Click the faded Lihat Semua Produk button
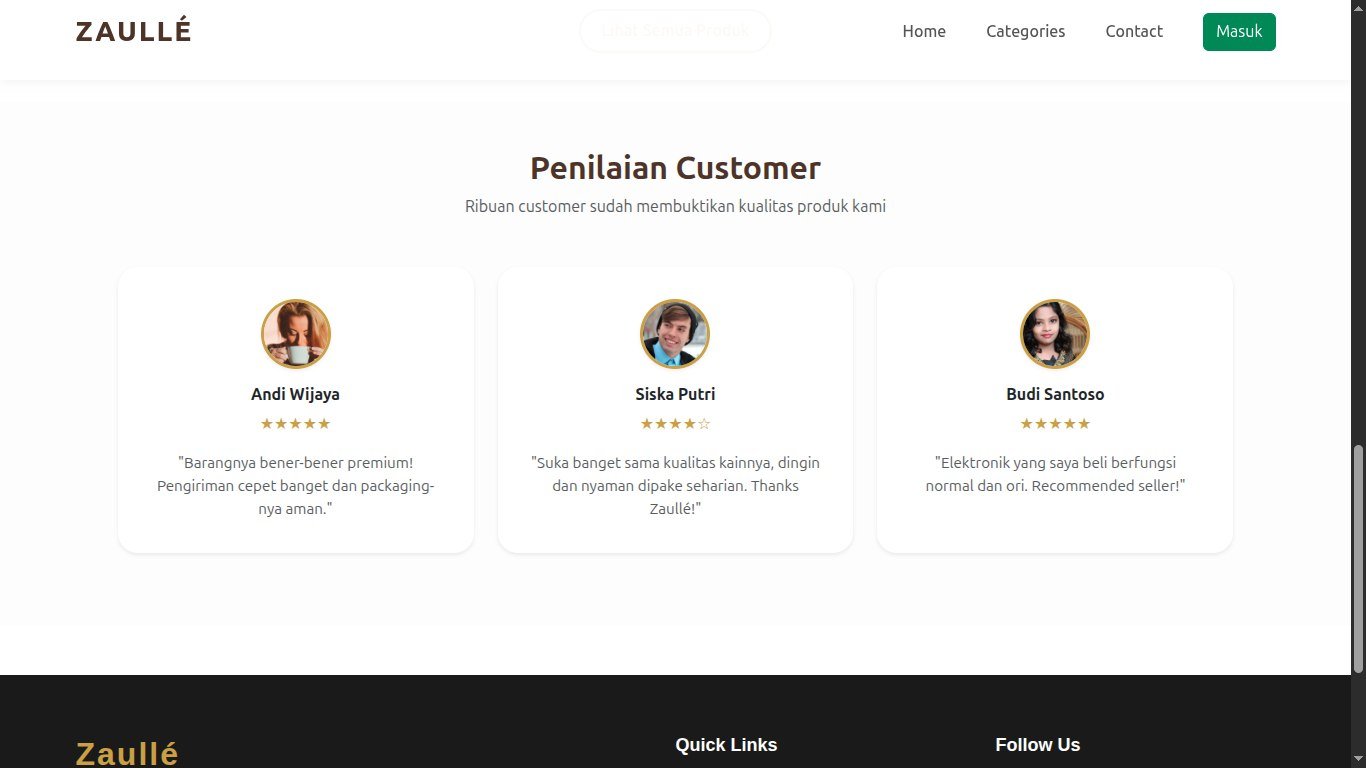Viewport: 1366px width, 768px height. (x=675, y=31)
